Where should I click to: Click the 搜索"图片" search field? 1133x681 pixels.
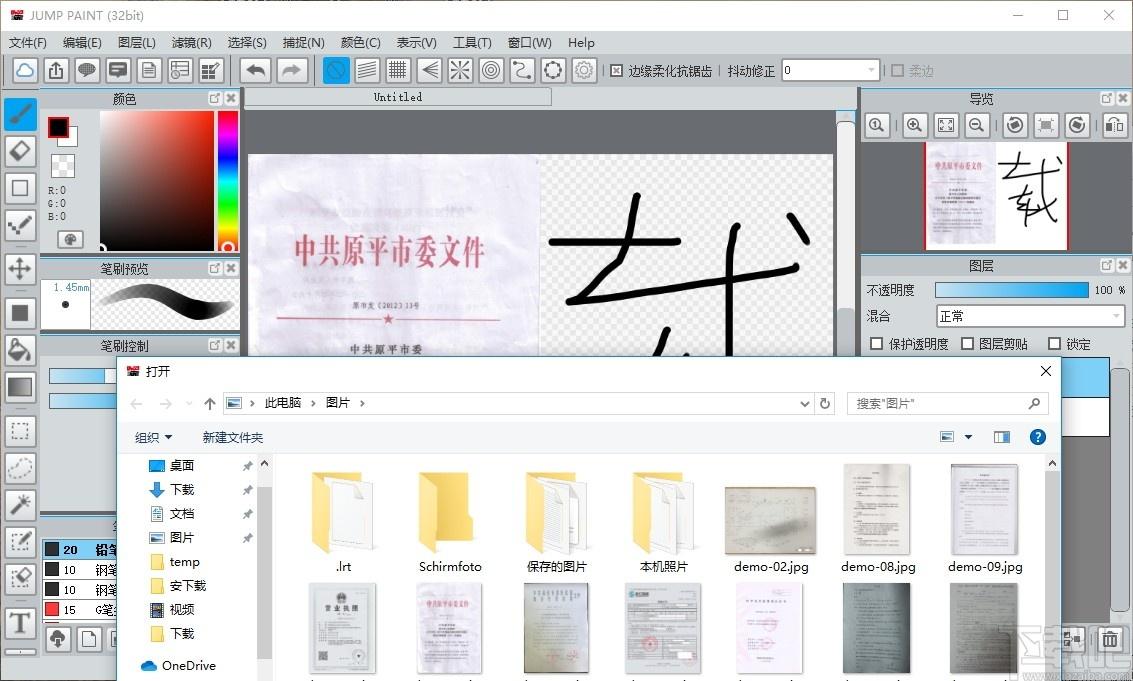[x=949, y=403]
